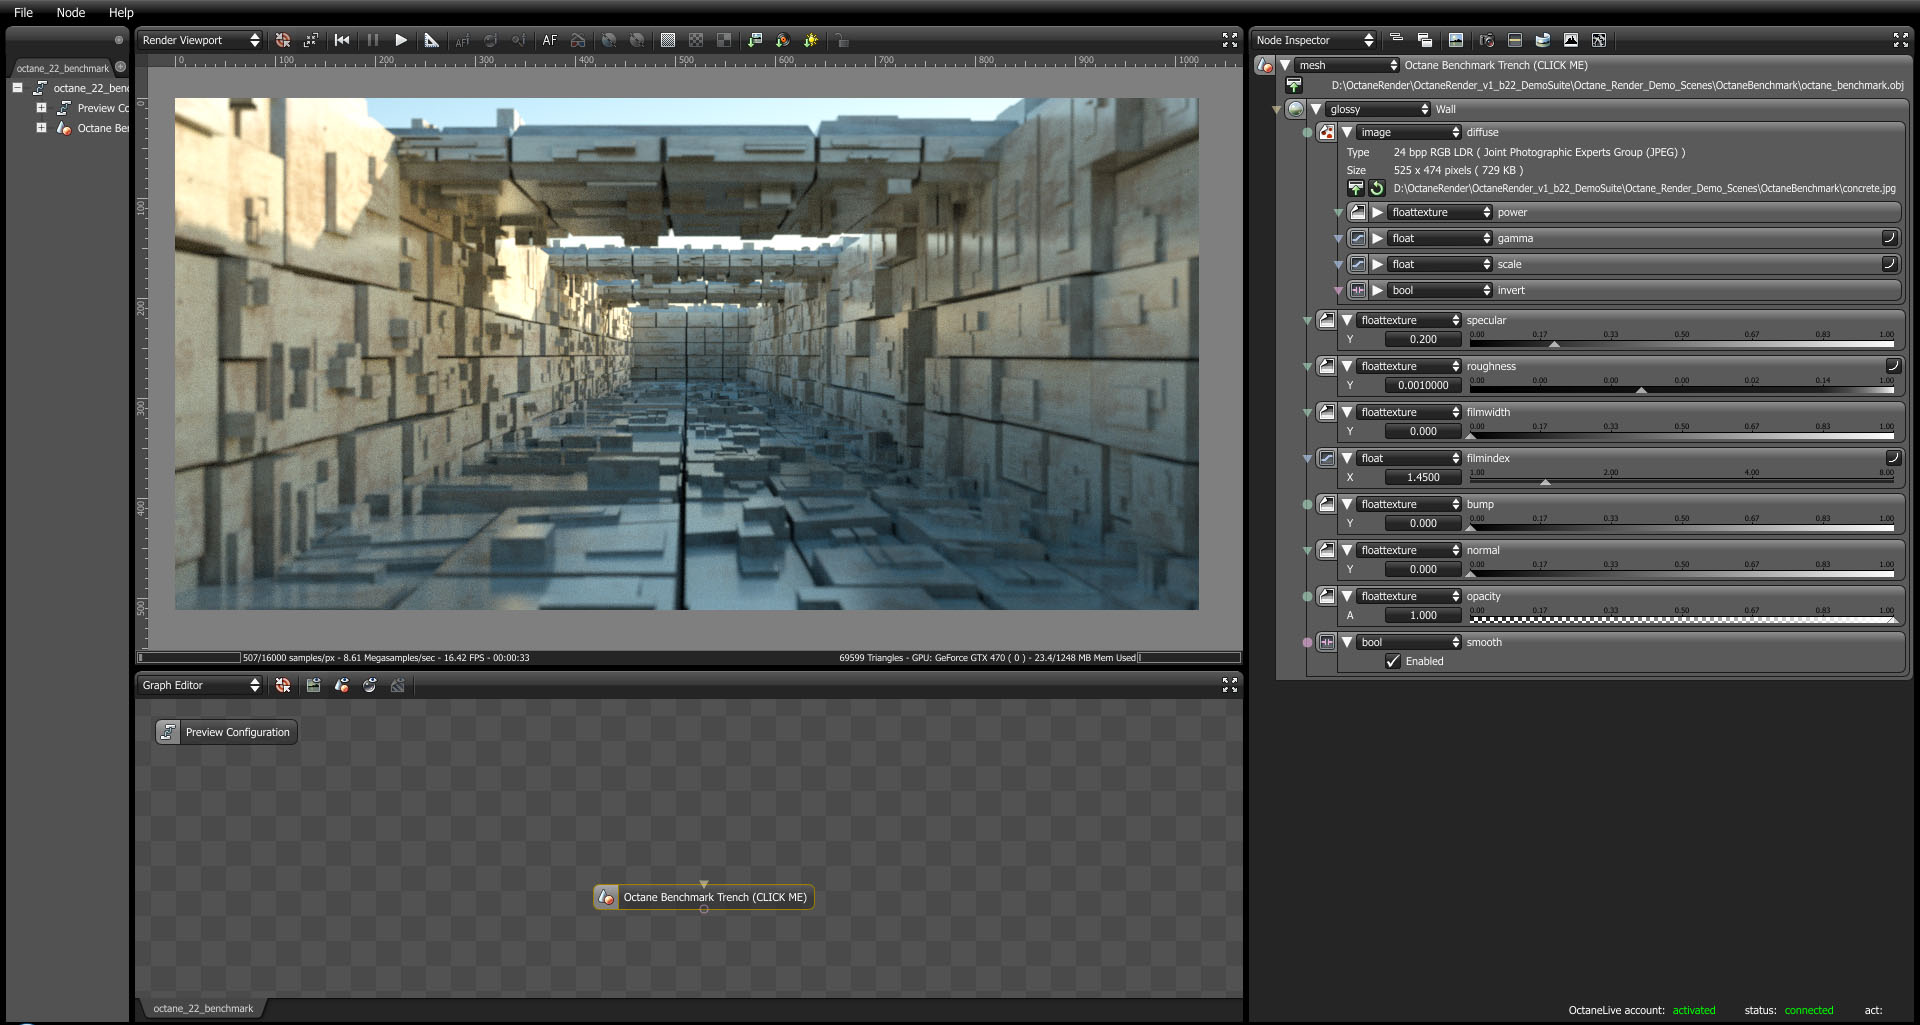Viewport: 1920px width, 1025px height.
Task: Toggle the filmindex curve button
Action: (x=1892, y=458)
